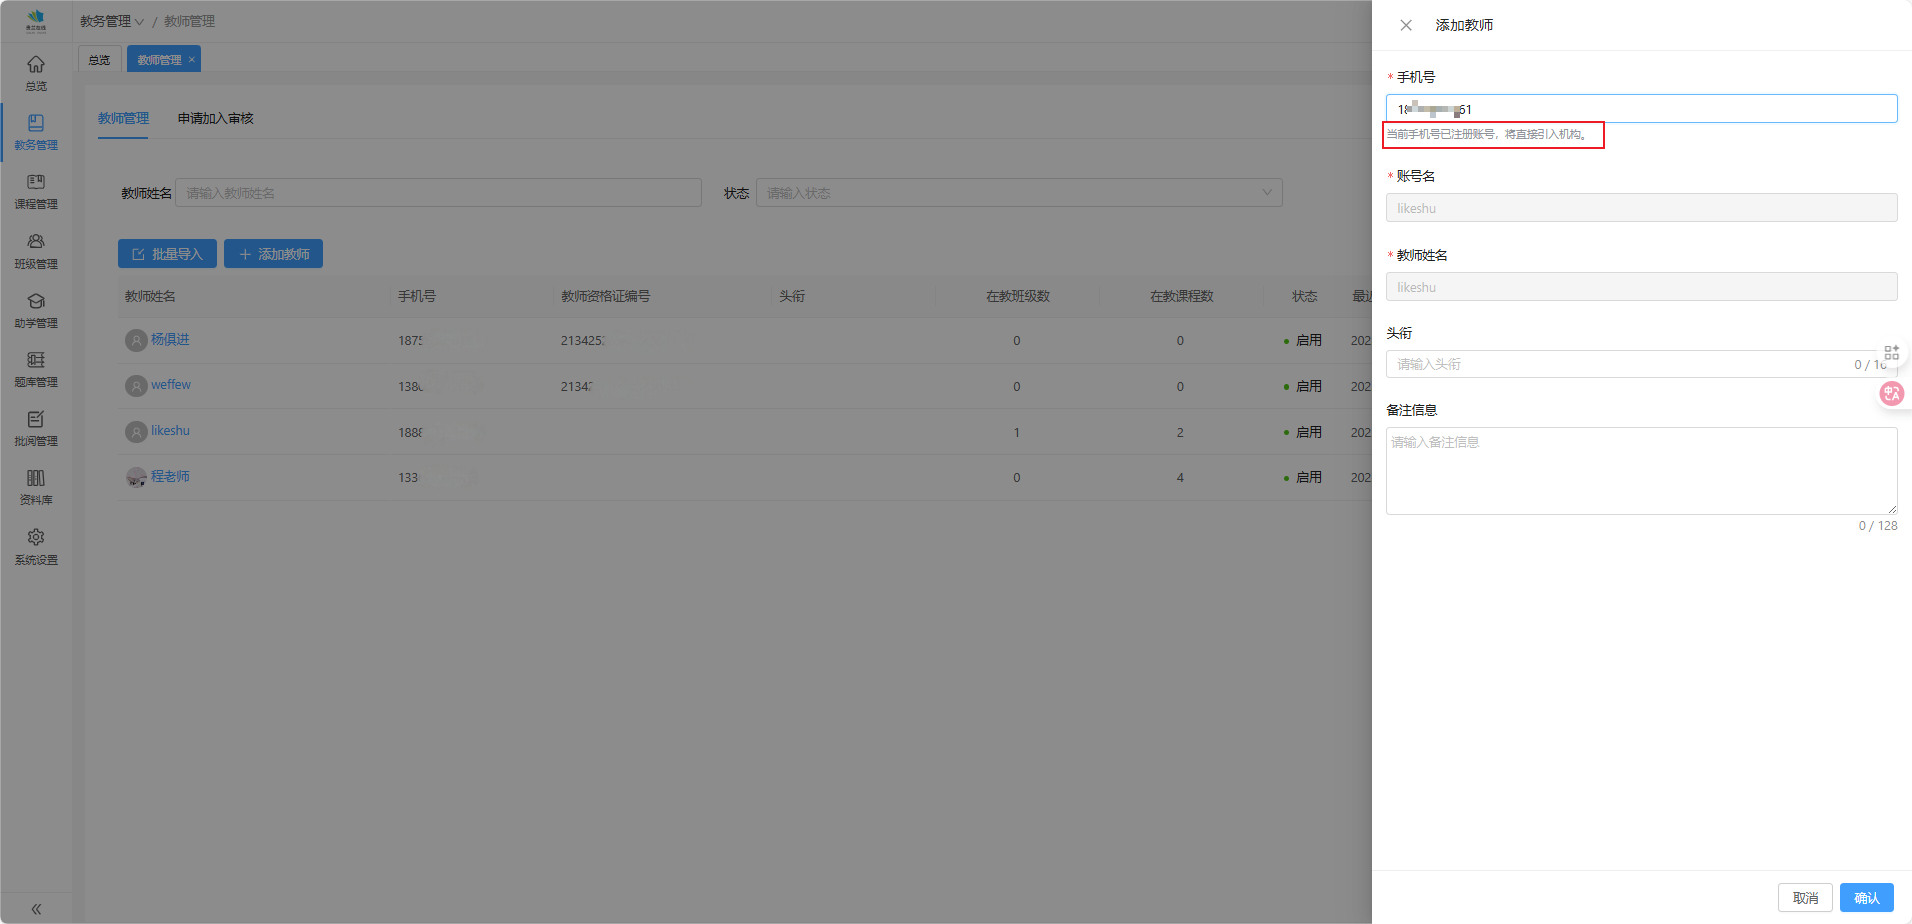Screen dimensions: 1912x924
Task: Close the 添加教师 drawer with X
Action: pos(1406,25)
